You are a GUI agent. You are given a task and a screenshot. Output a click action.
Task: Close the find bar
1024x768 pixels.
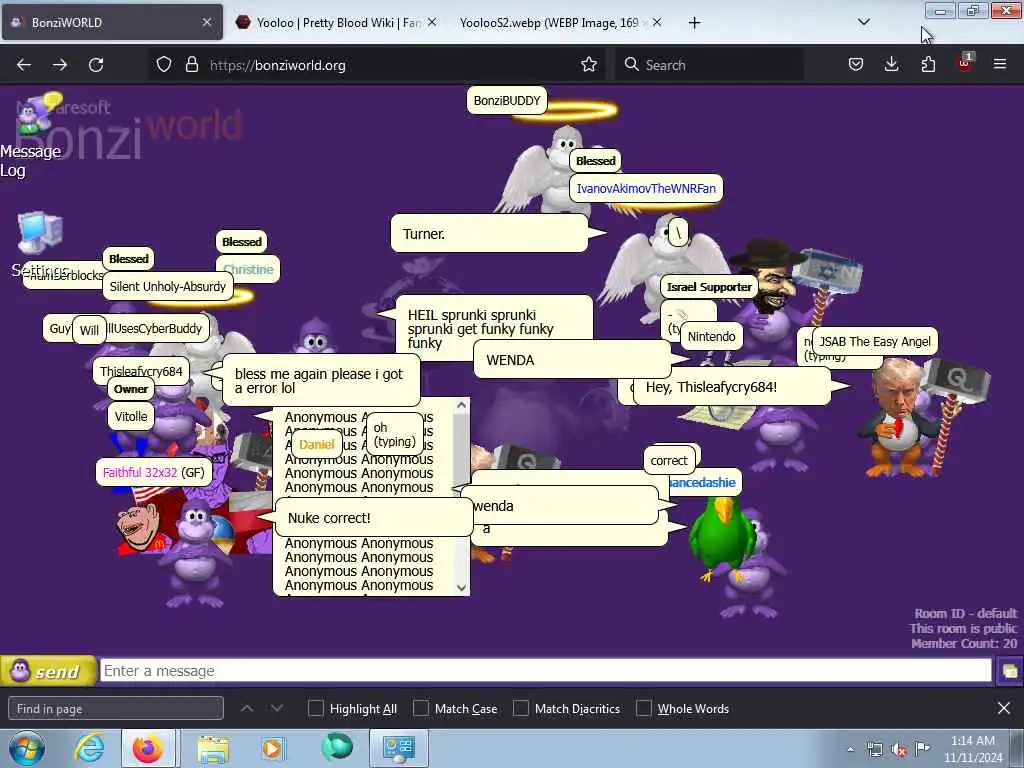[x=1004, y=708]
